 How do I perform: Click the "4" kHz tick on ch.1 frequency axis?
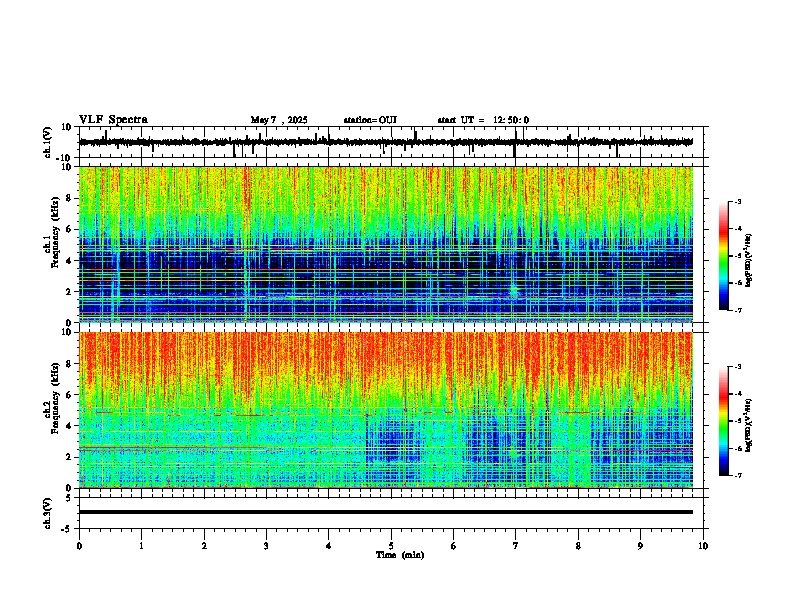click(70, 261)
